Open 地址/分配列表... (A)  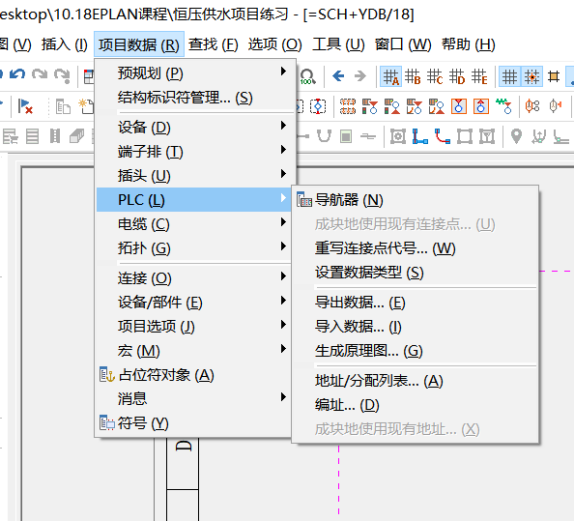[415, 381]
